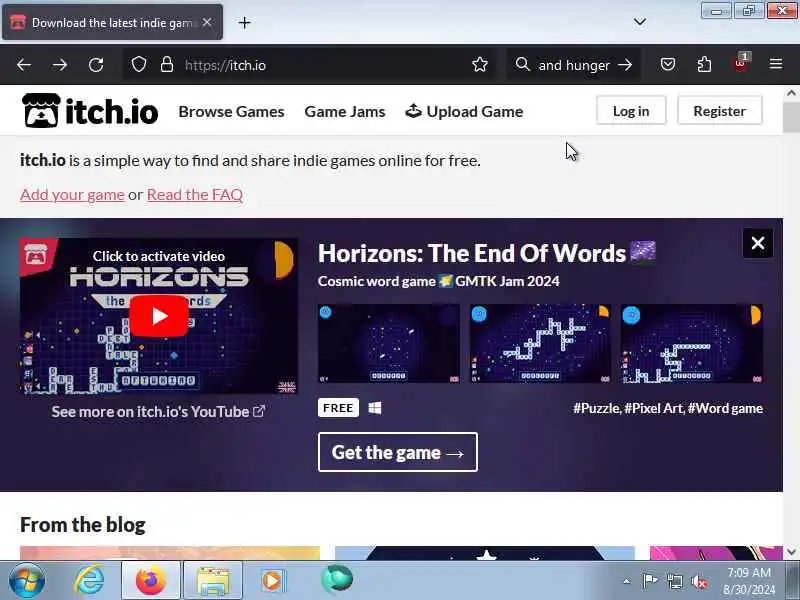Image resolution: width=800 pixels, height=600 pixels.
Task: Click the page scrollbar down arrow
Action: (791, 552)
